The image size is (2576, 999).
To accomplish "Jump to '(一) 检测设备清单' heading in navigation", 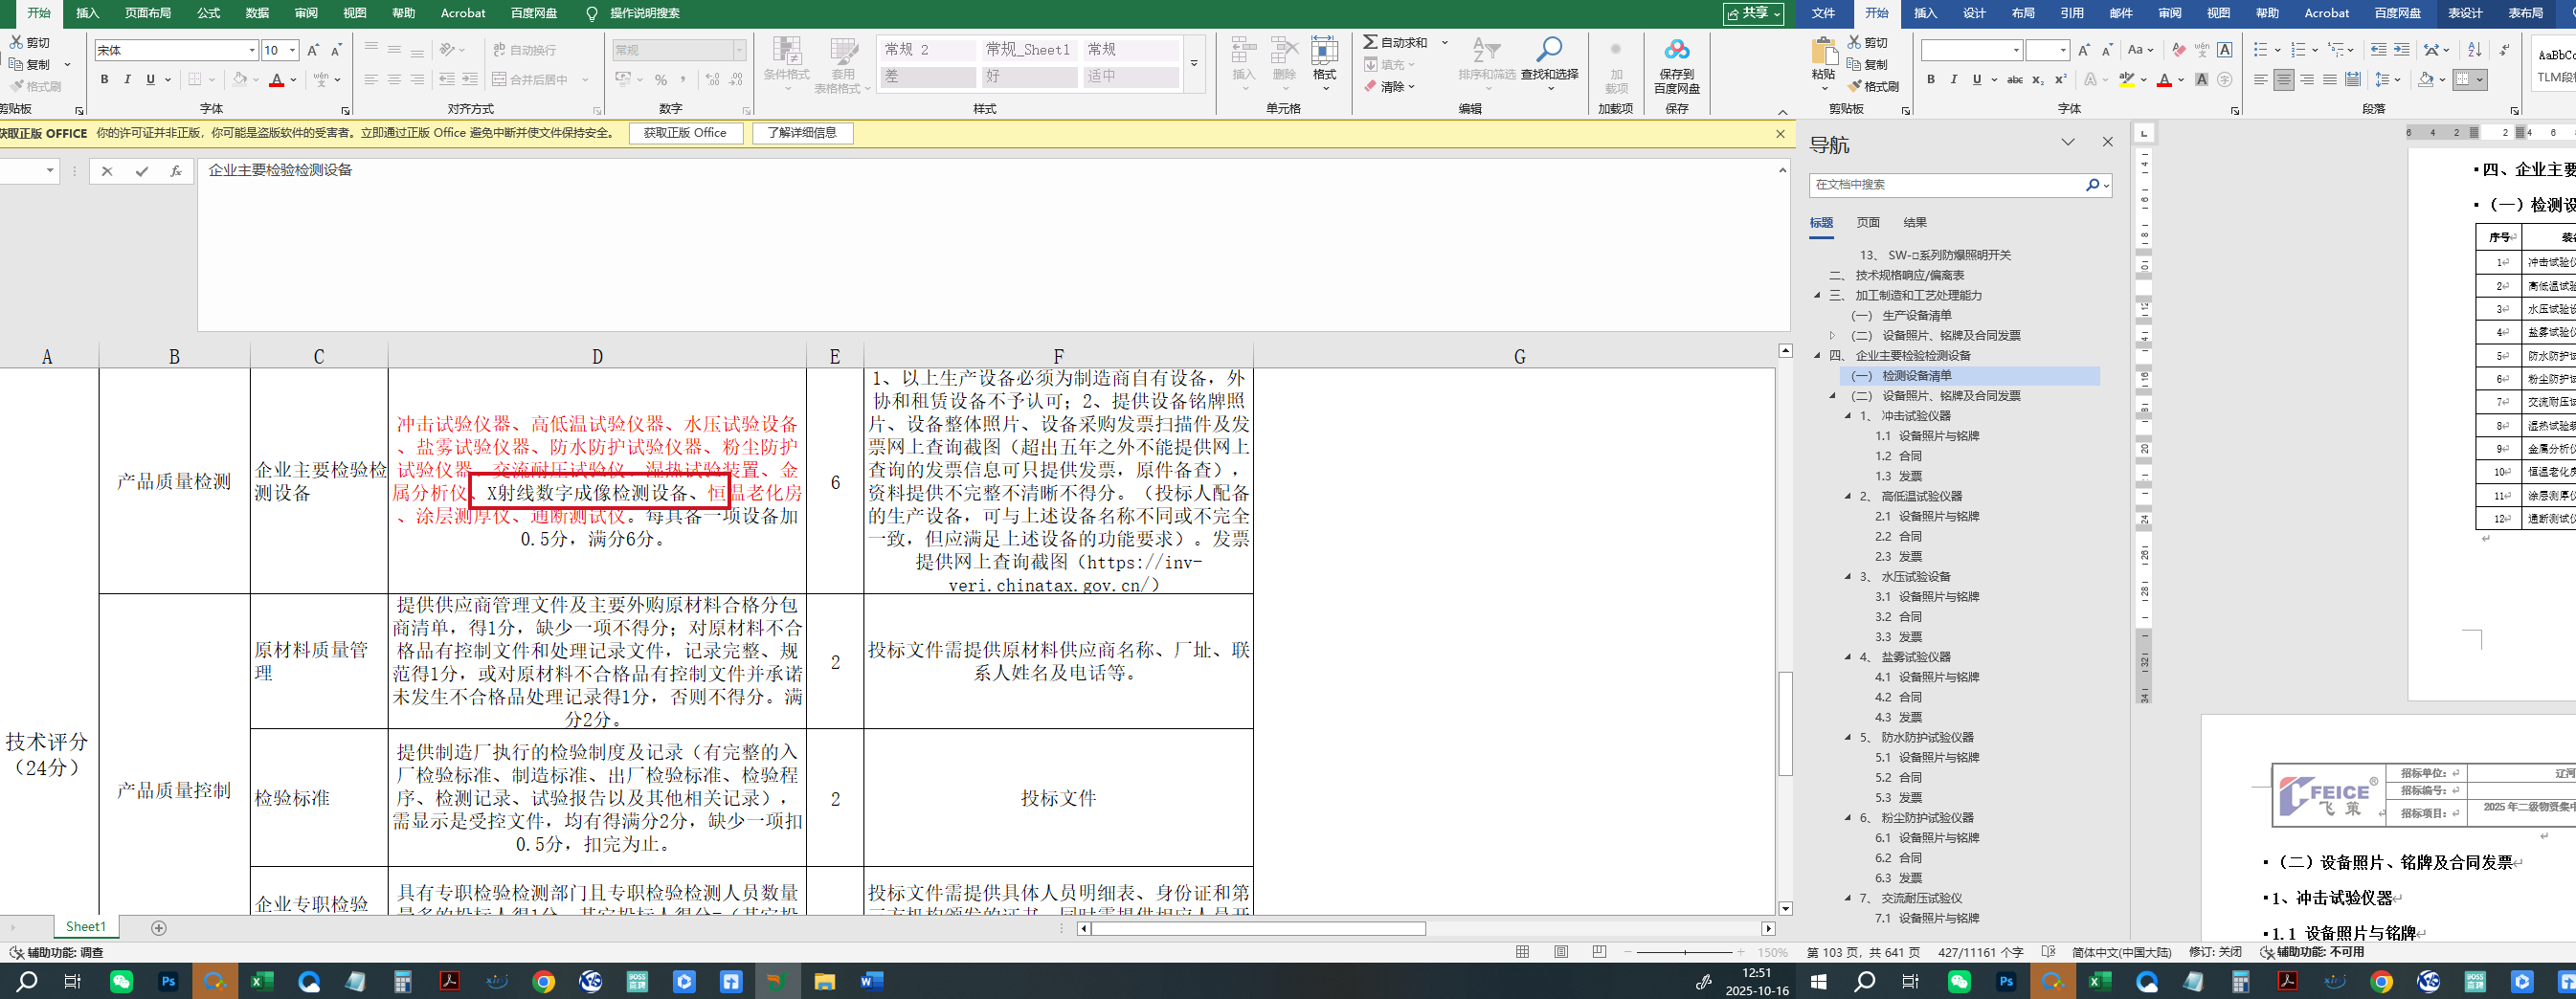I will tap(1902, 376).
